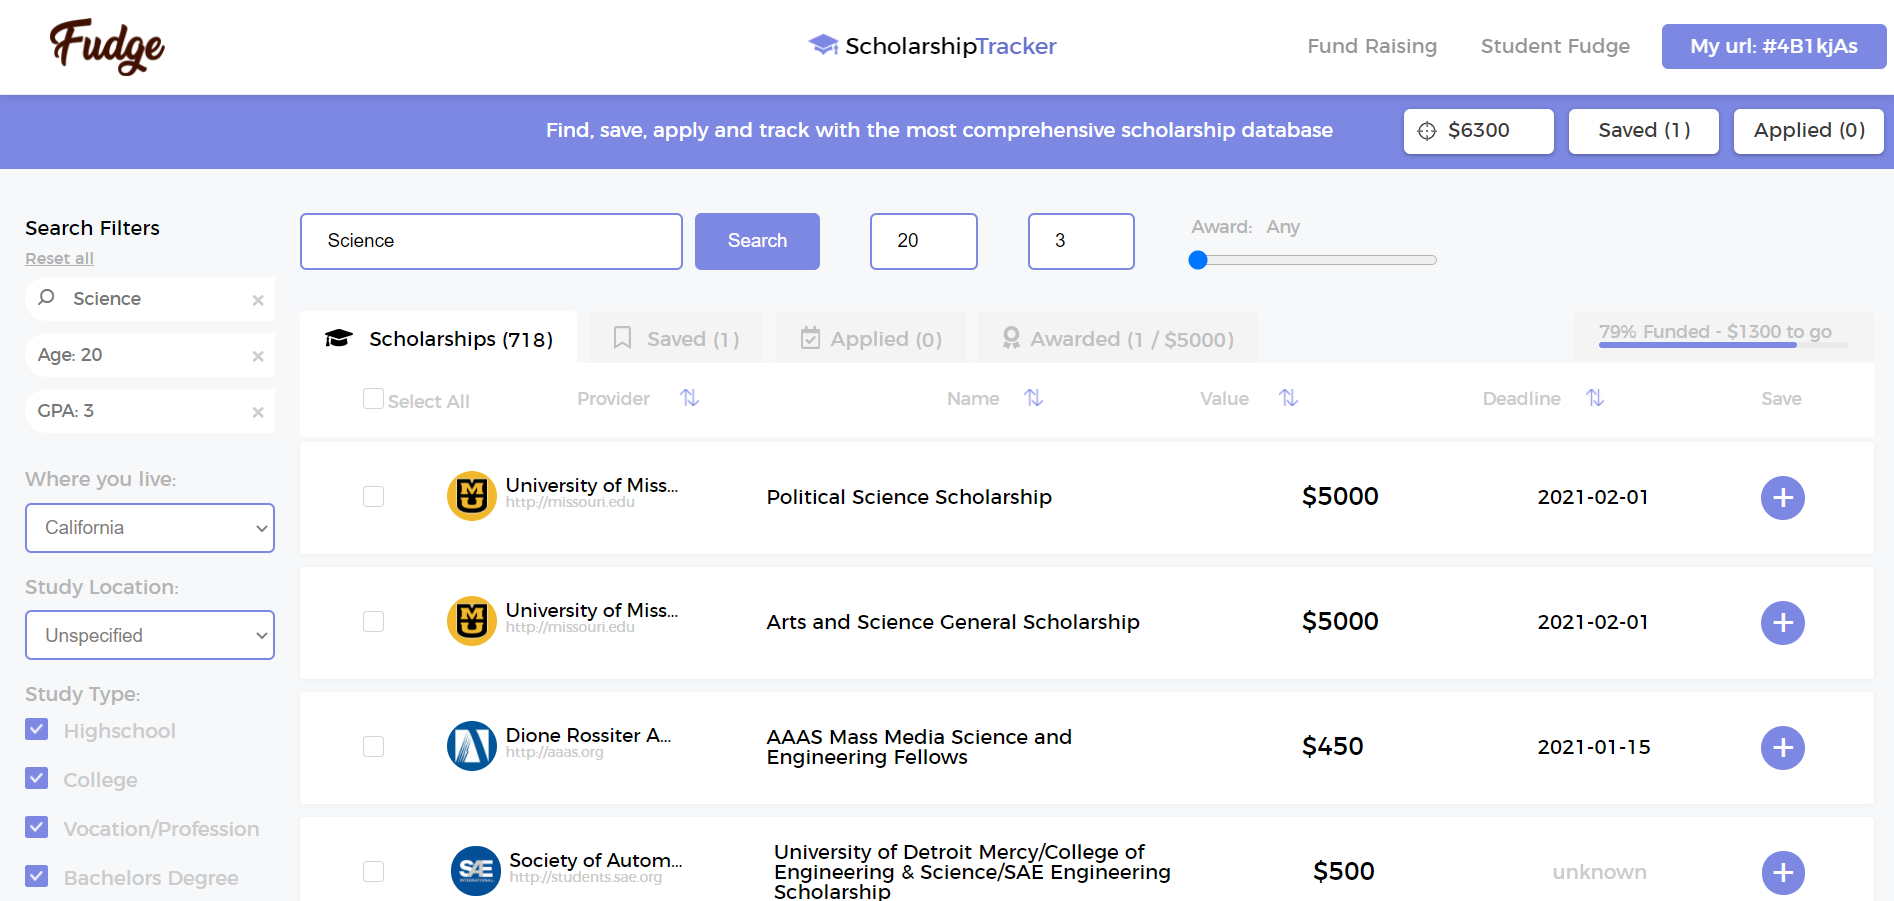The height and width of the screenshot is (901, 1894).
Task: Open the Study Location Unspecified dropdown
Action: tap(150, 635)
